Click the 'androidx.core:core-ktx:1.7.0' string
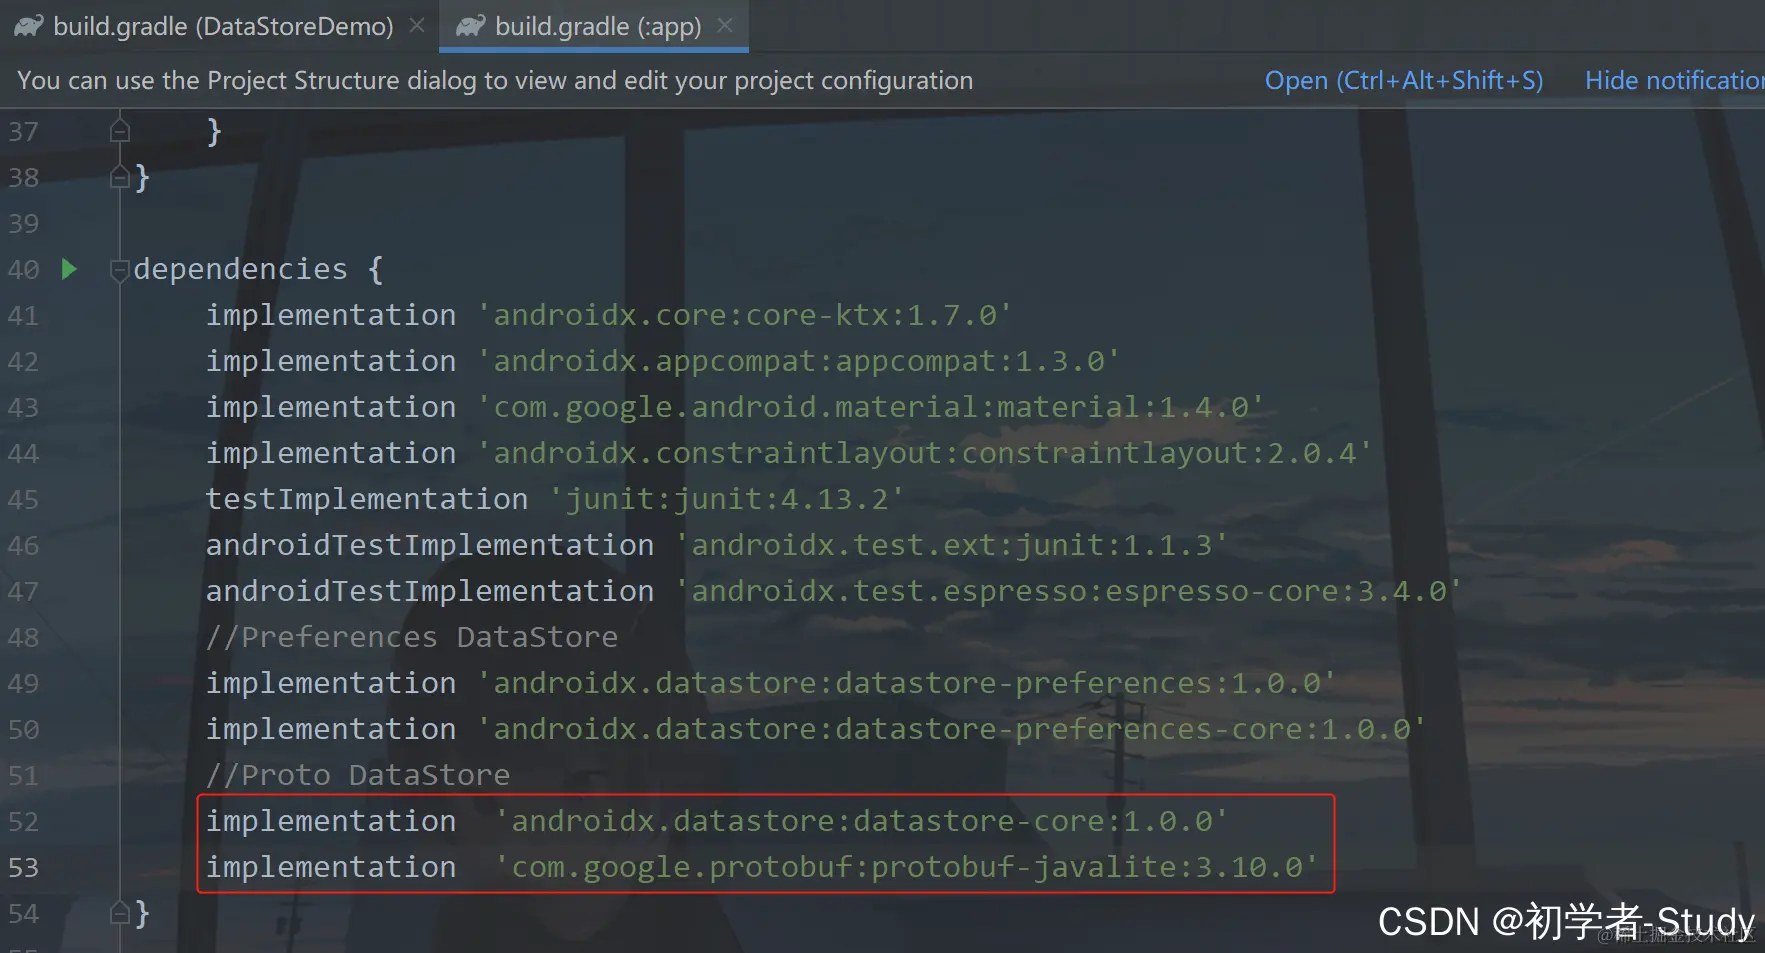1765x953 pixels. [744, 315]
